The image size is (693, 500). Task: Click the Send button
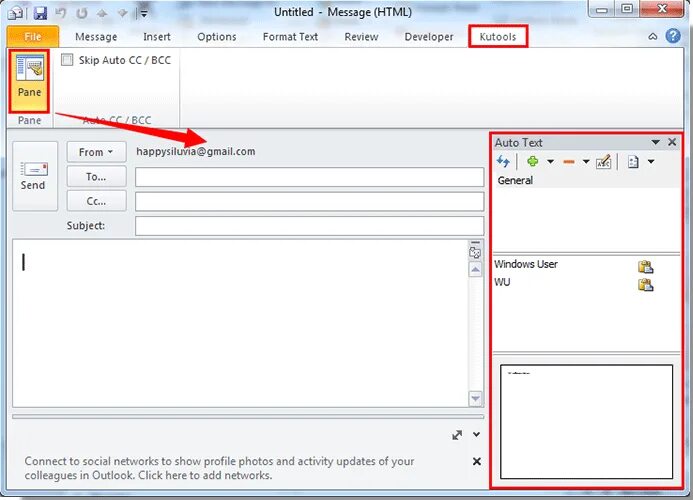(x=35, y=176)
